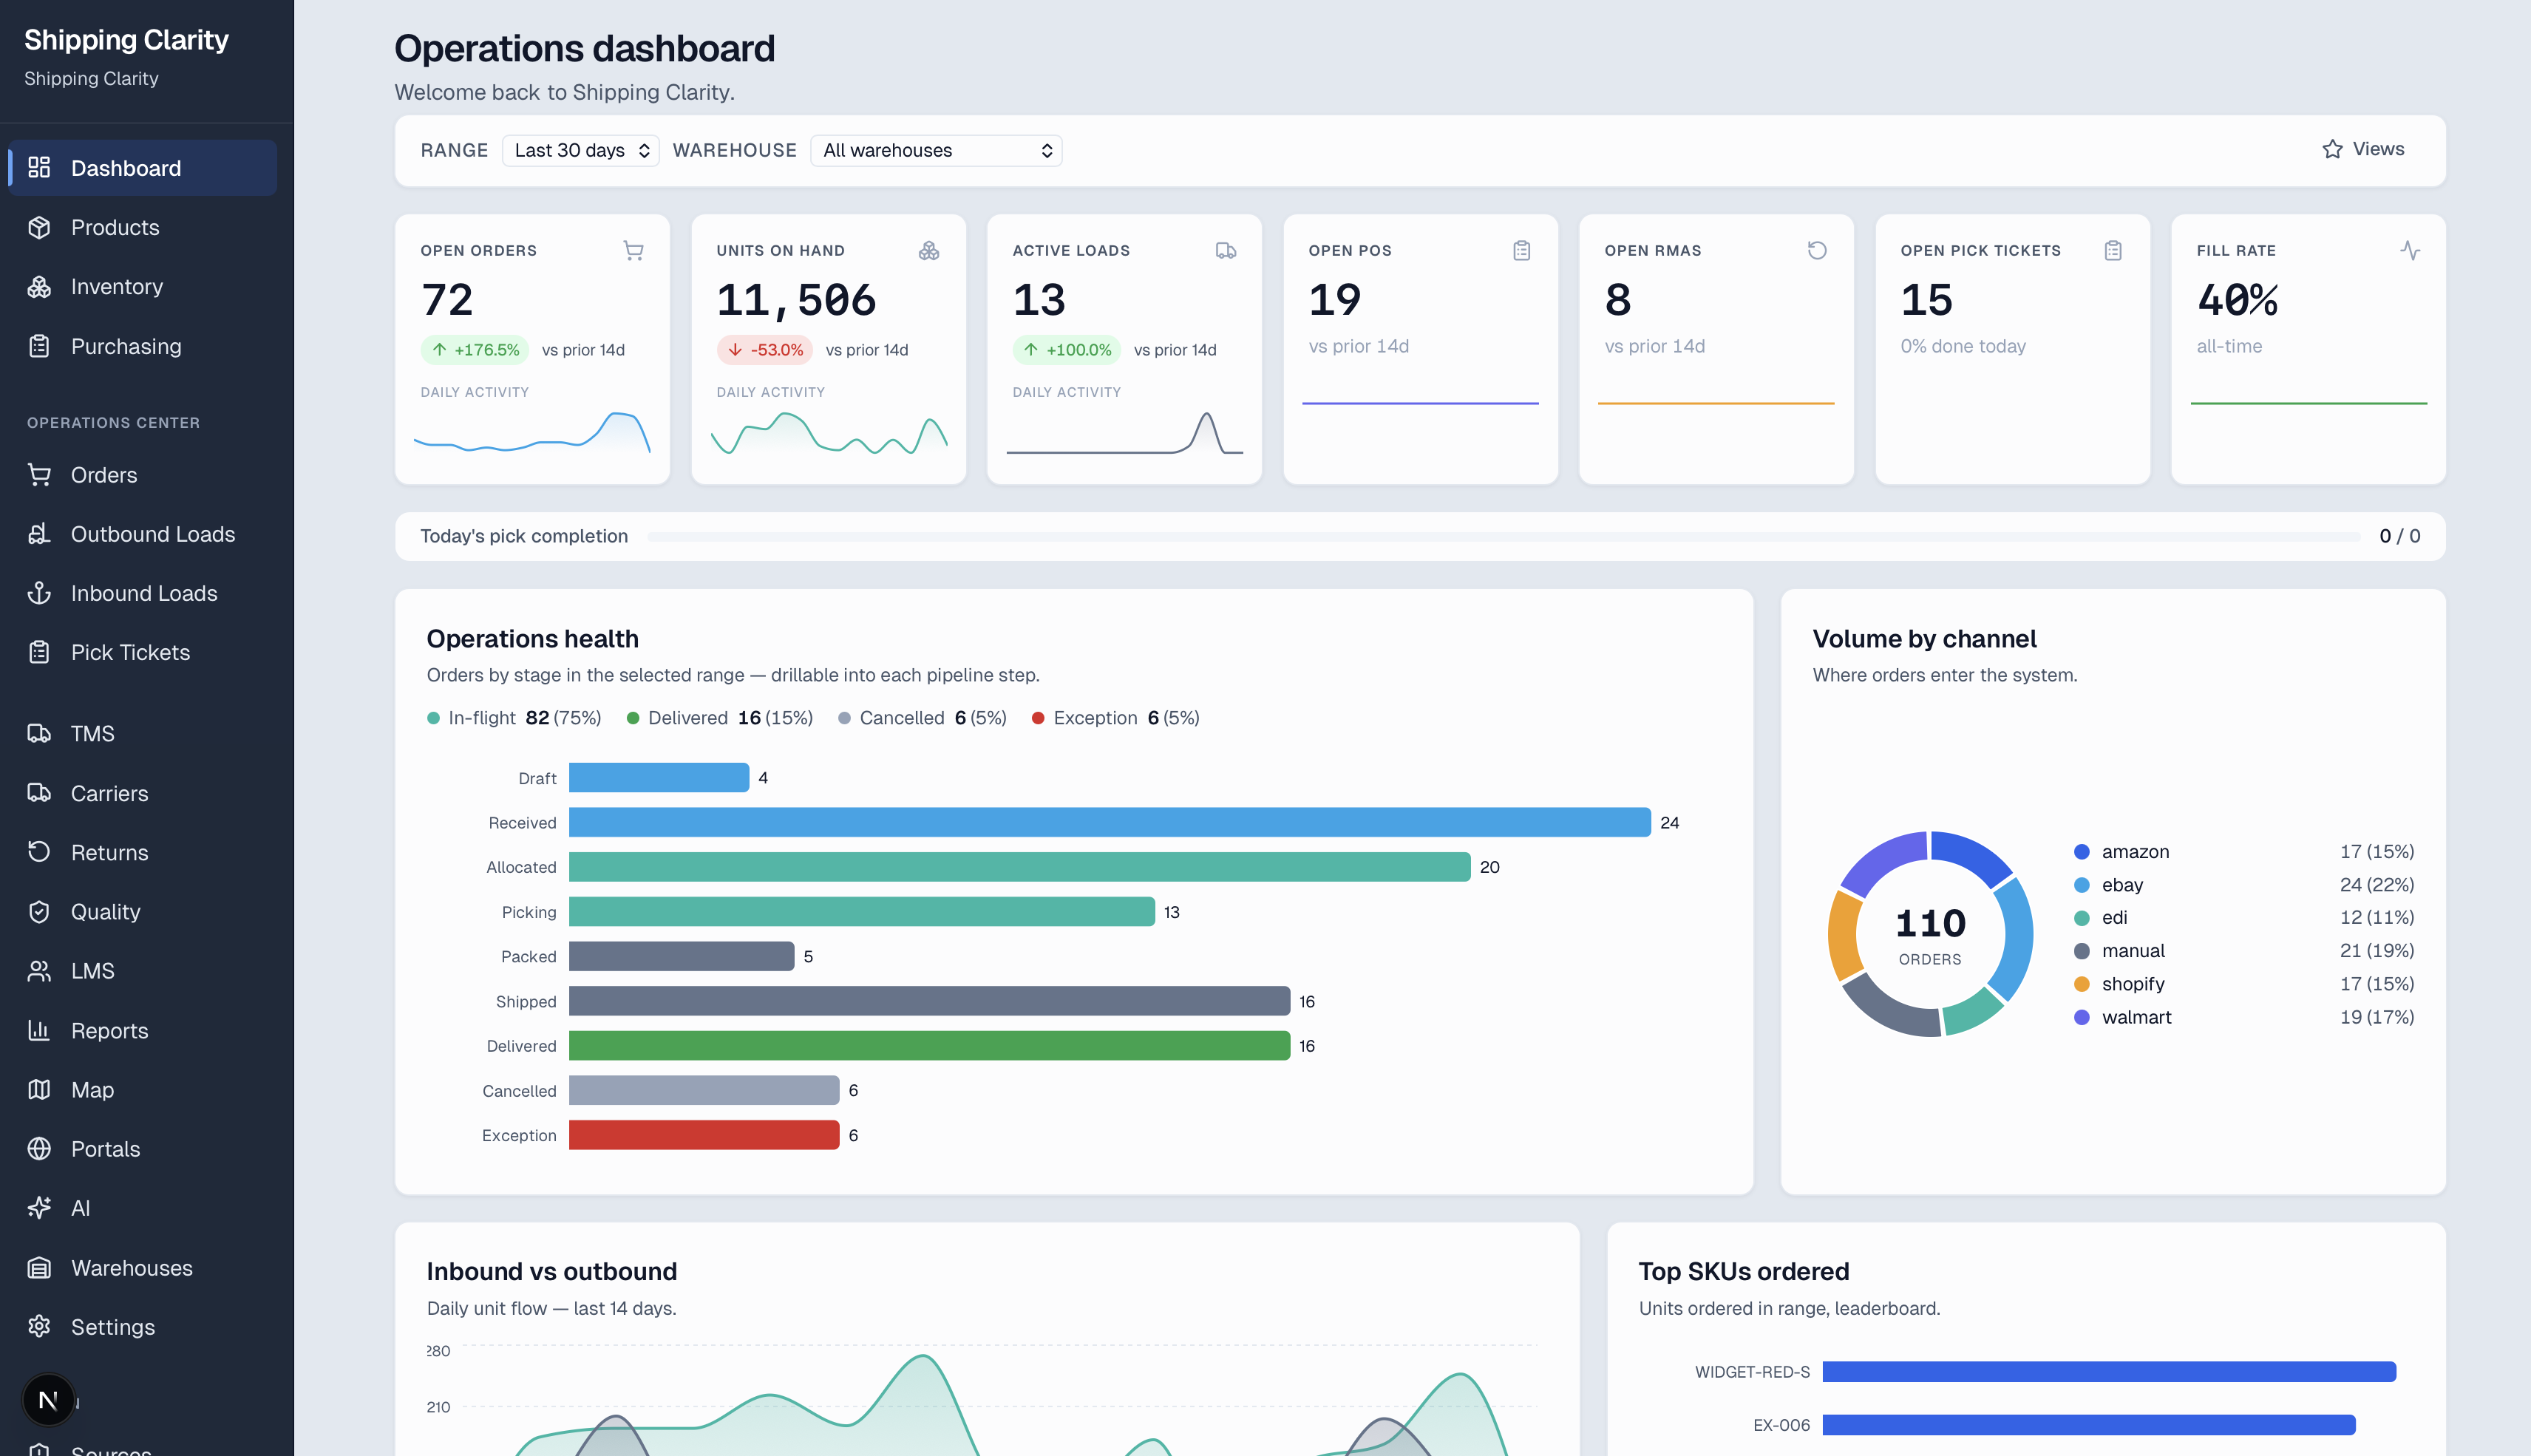Open the Warehouse dropdown showing All warehouses
Screen dimensions: 2531x1456
click(x=936, y=150)
